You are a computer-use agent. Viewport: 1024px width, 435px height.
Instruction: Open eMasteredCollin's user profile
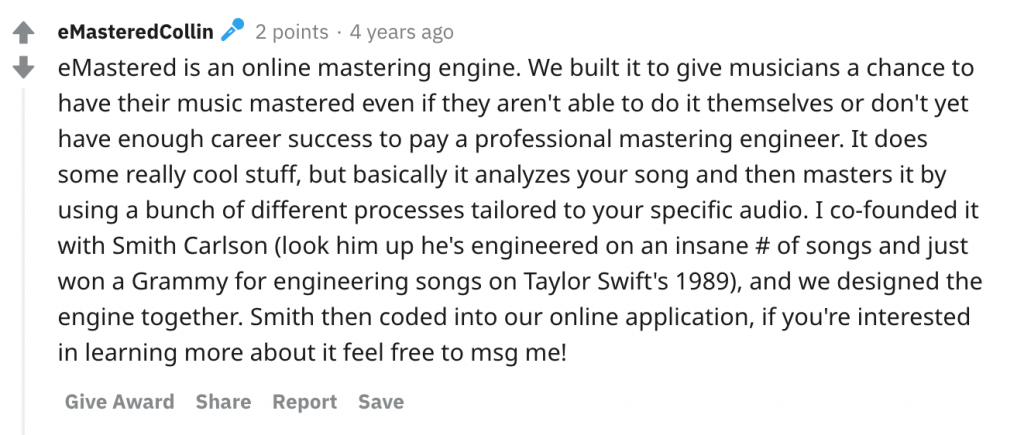(135, 31)
